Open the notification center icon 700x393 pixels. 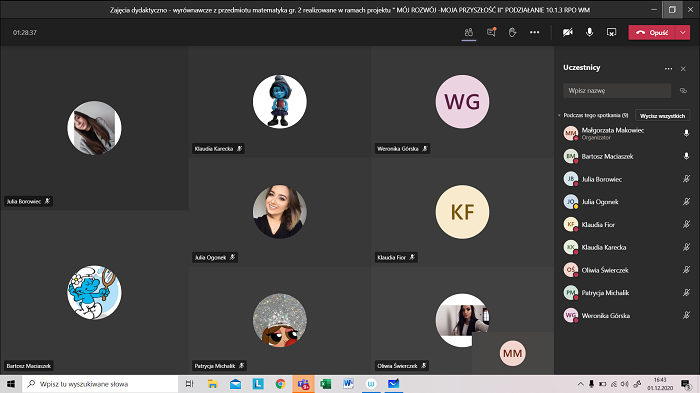point(686,384)
